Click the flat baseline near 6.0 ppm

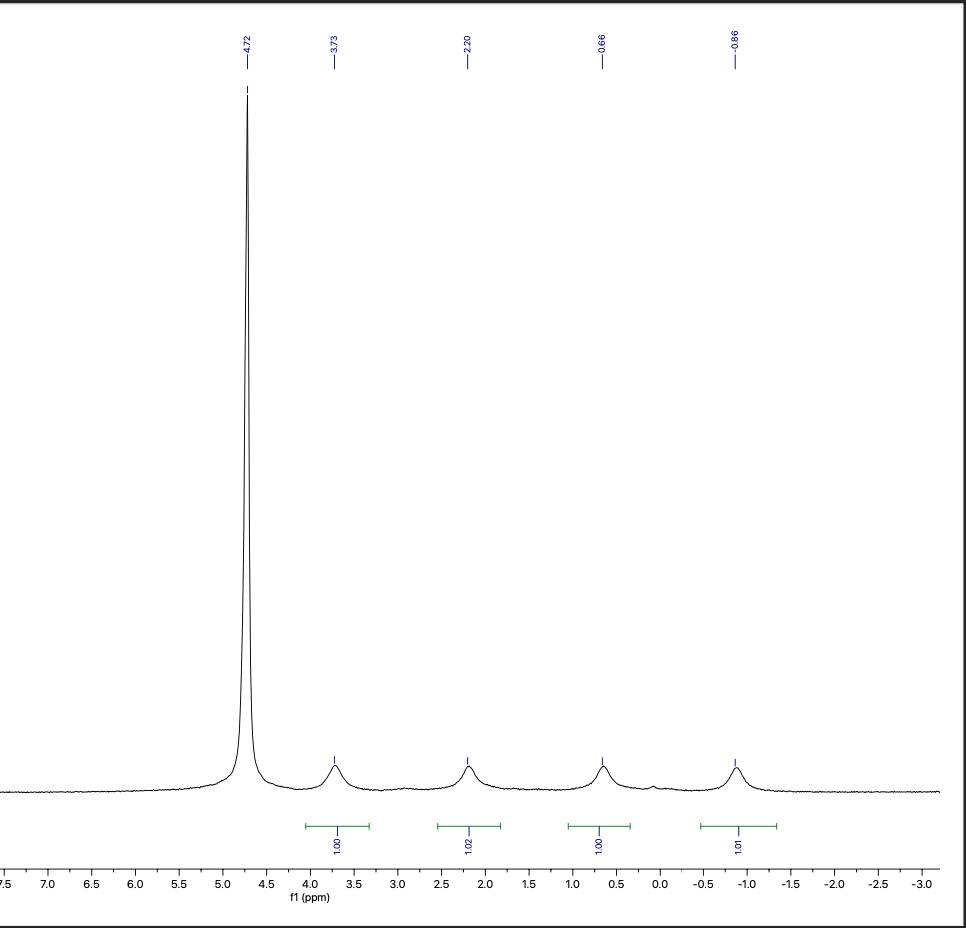(x=137, y=792)
